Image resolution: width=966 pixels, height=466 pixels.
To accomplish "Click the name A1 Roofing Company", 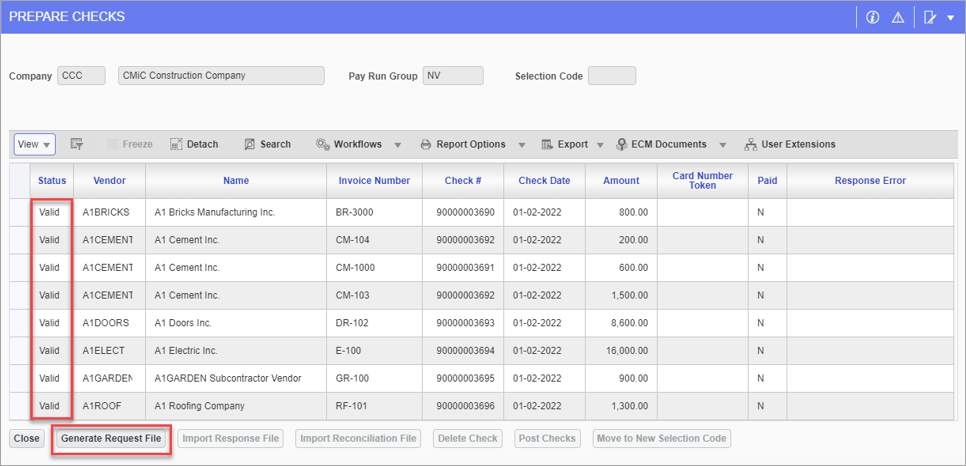I will (x=199, y=406).
